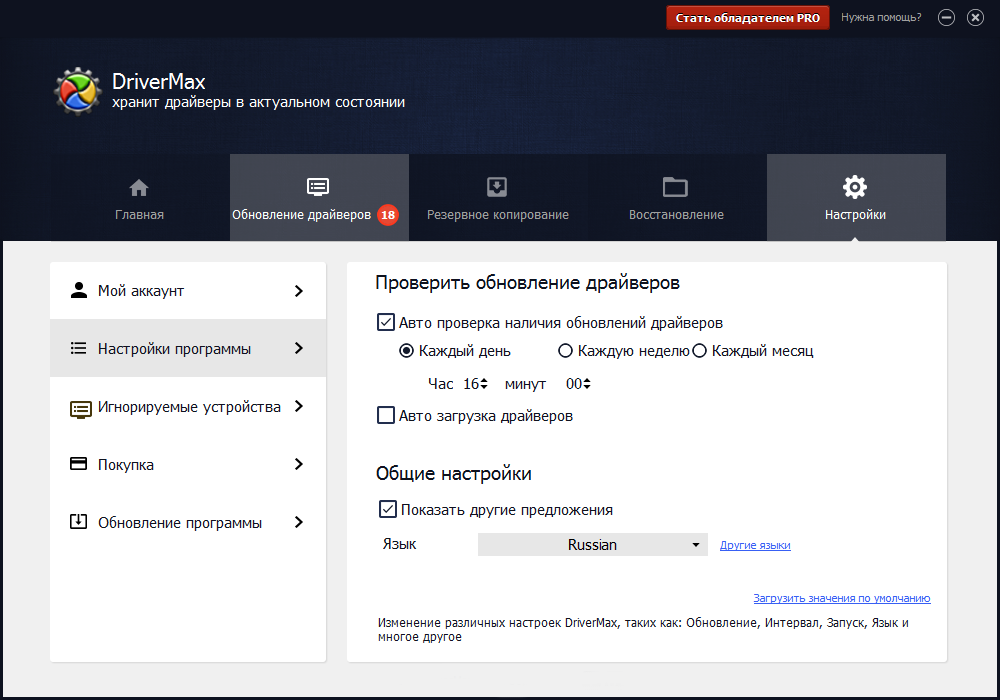This screenshot has width=1000, height=700.
Task: Select the Каждый день radio button
Action: pyautogui.click(x=406, y=351)
